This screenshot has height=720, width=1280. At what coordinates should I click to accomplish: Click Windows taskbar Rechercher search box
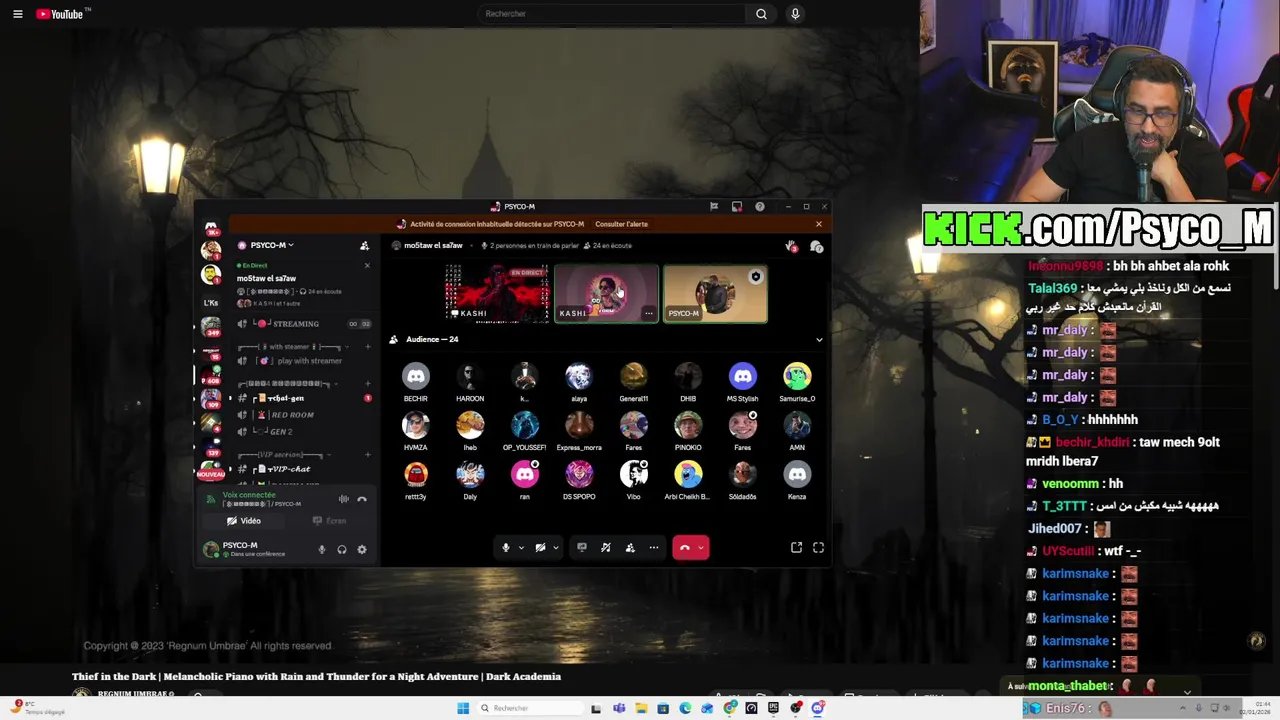(x=530, y=708)
